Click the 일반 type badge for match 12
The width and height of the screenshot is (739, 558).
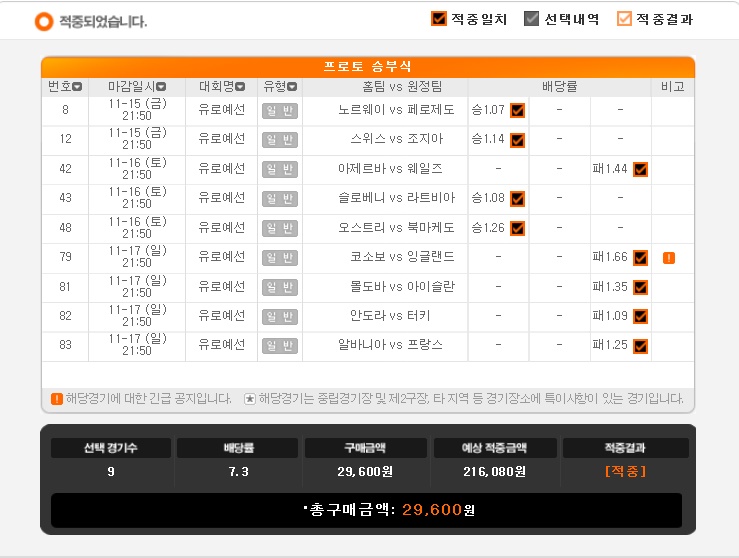tap(280, 140)
